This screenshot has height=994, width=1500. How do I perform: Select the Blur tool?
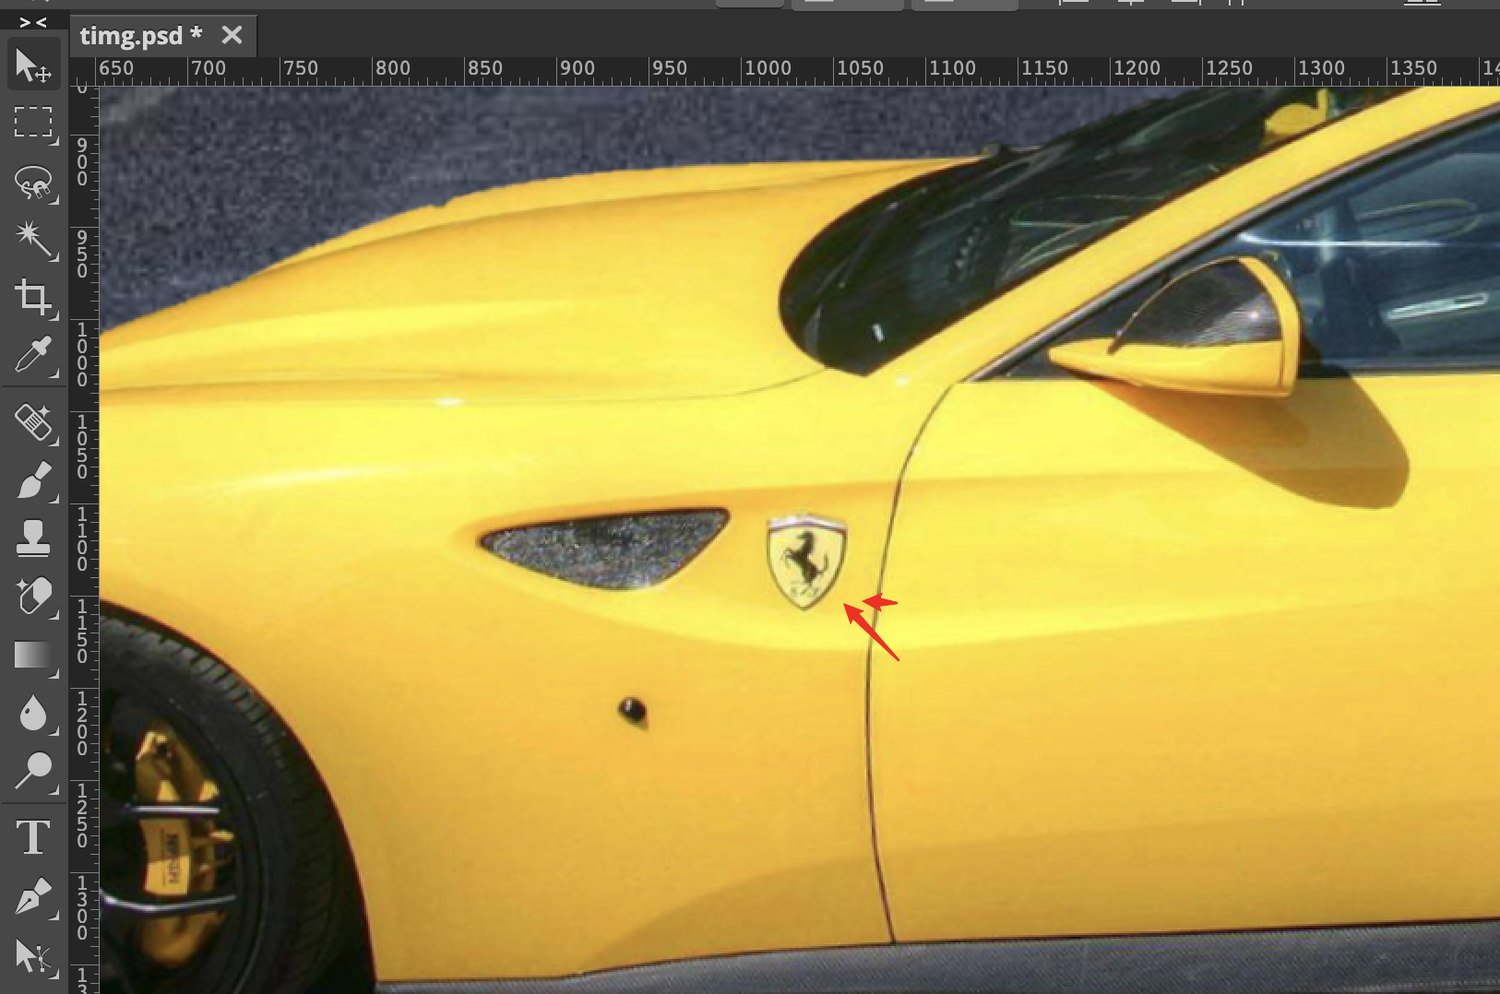33,713
